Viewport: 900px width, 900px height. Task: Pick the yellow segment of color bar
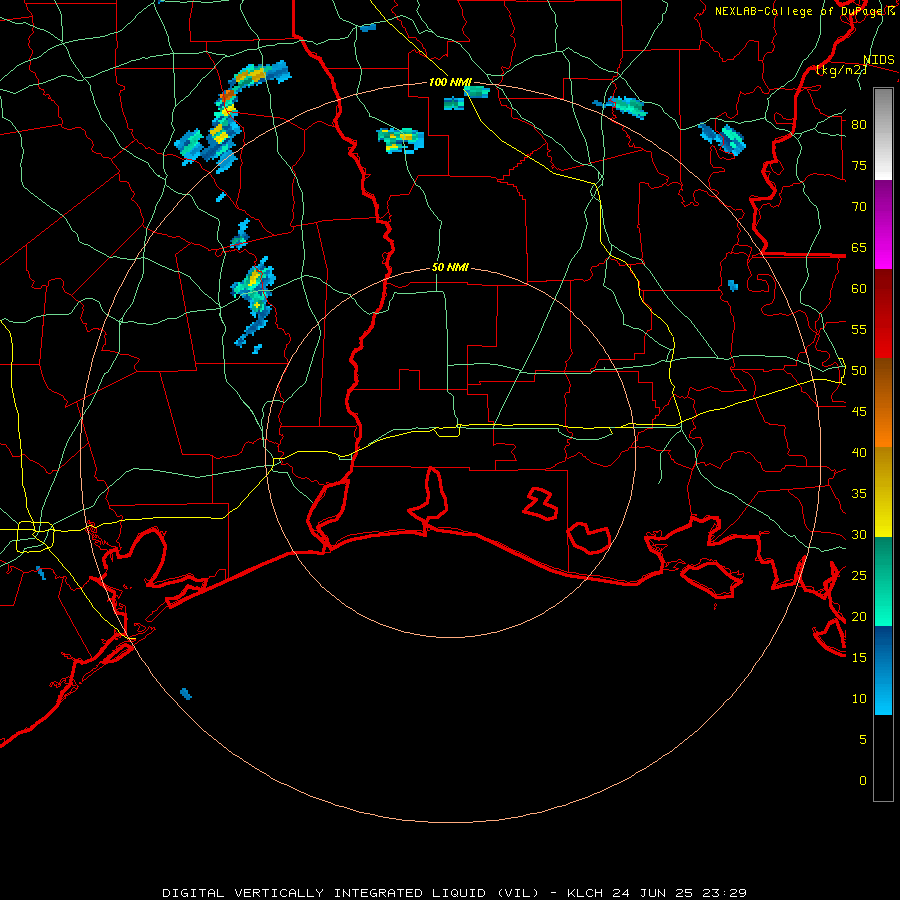(883, 492)
